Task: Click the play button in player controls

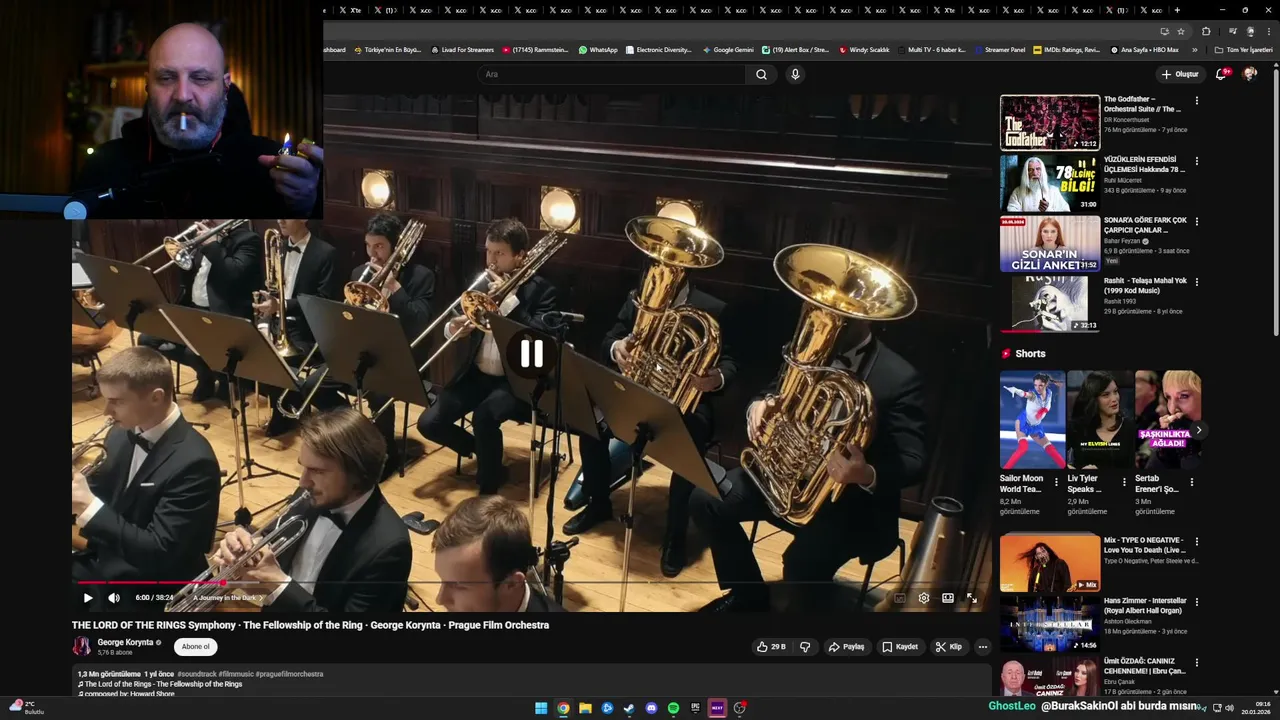Action: 88,598
